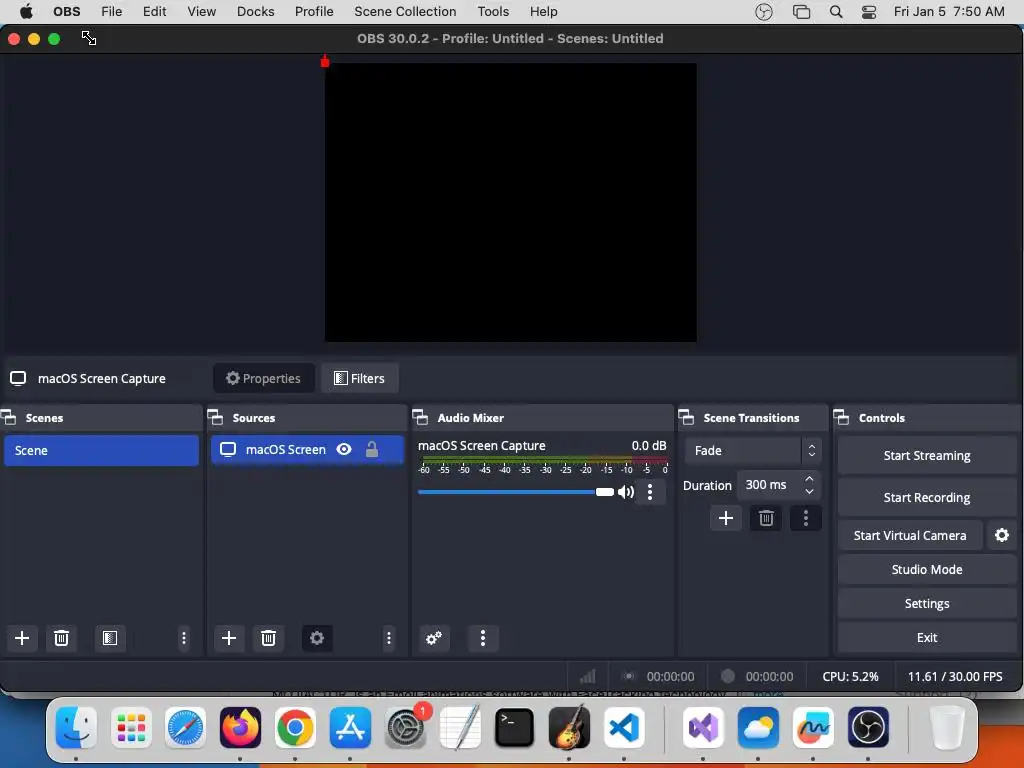
Task: Click Start Virtual Camera button
Action: (910, 536)
